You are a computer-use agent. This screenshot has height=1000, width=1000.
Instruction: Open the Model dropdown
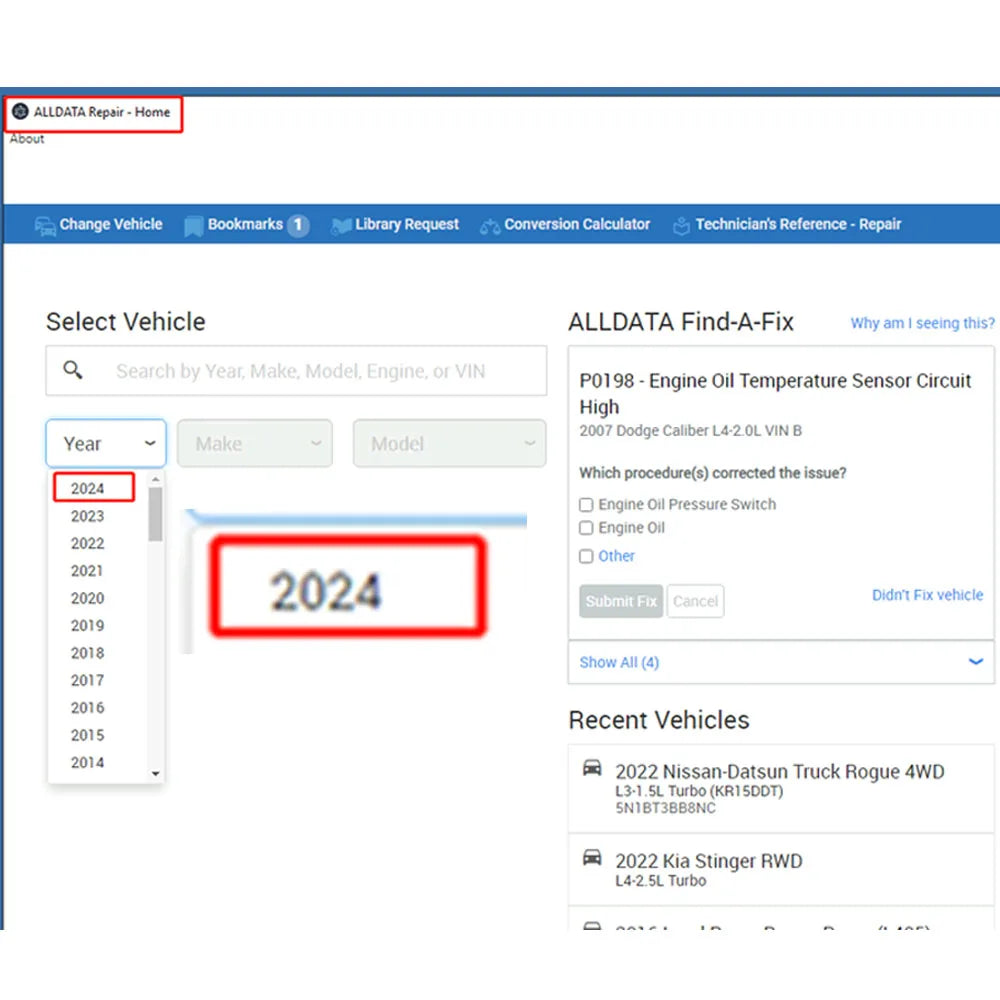(450, 443)
